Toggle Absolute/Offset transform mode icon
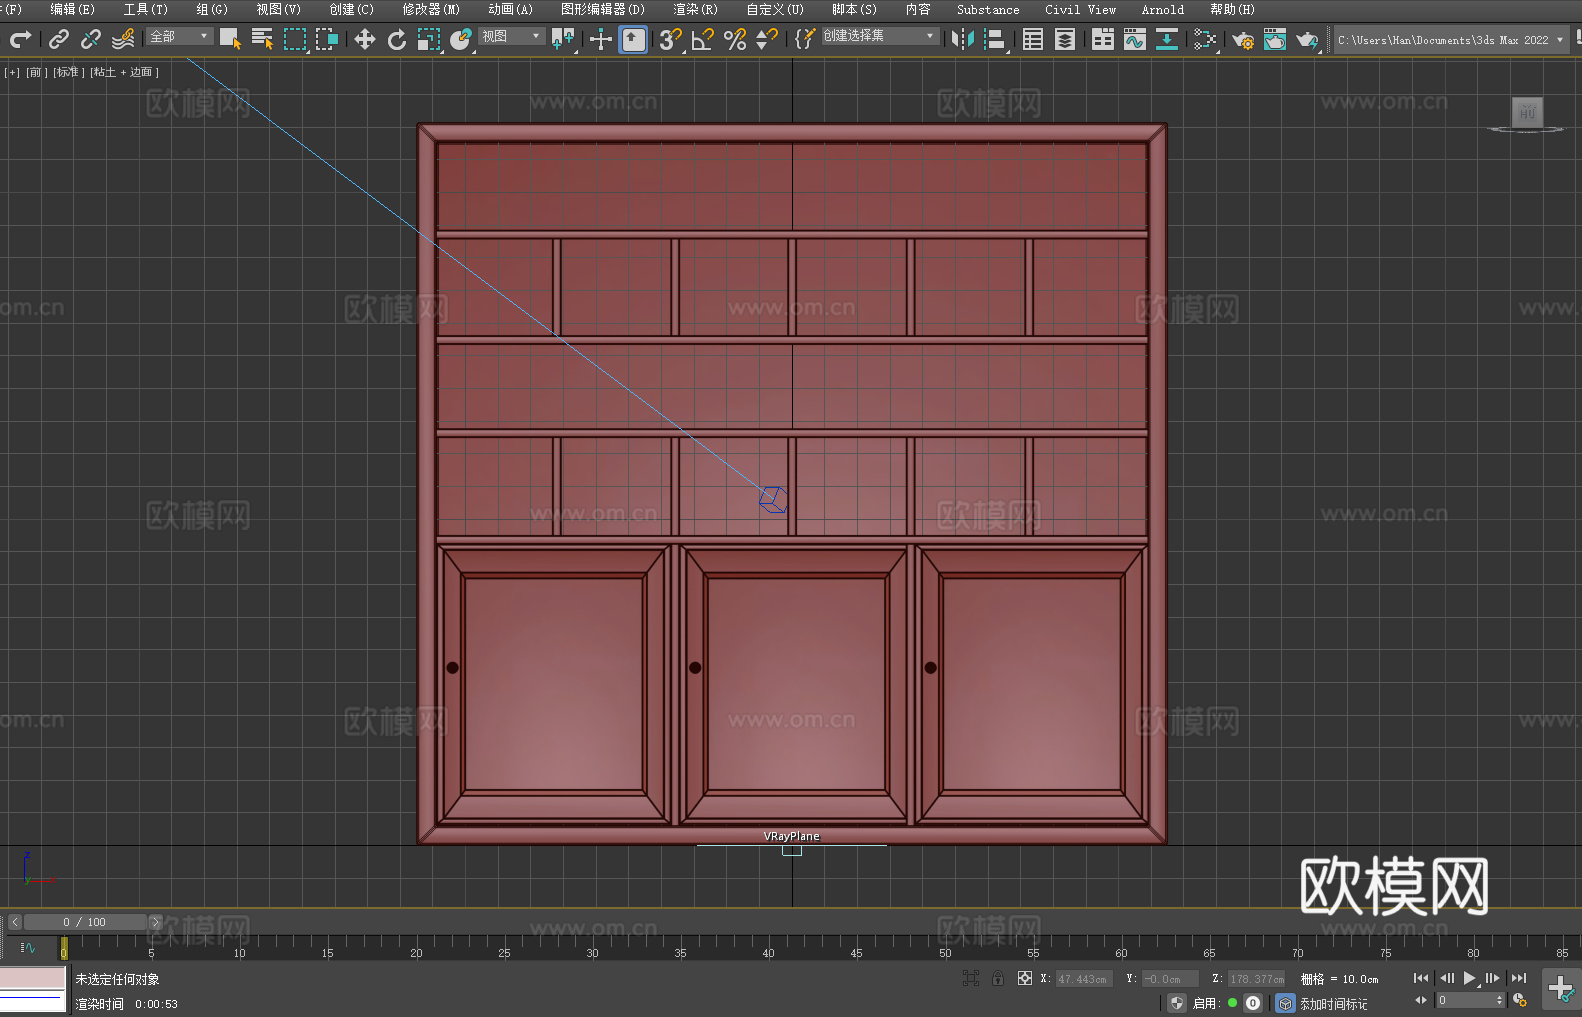The width and height of the screenshot is (1582, 1017). tap(1025, 978)
